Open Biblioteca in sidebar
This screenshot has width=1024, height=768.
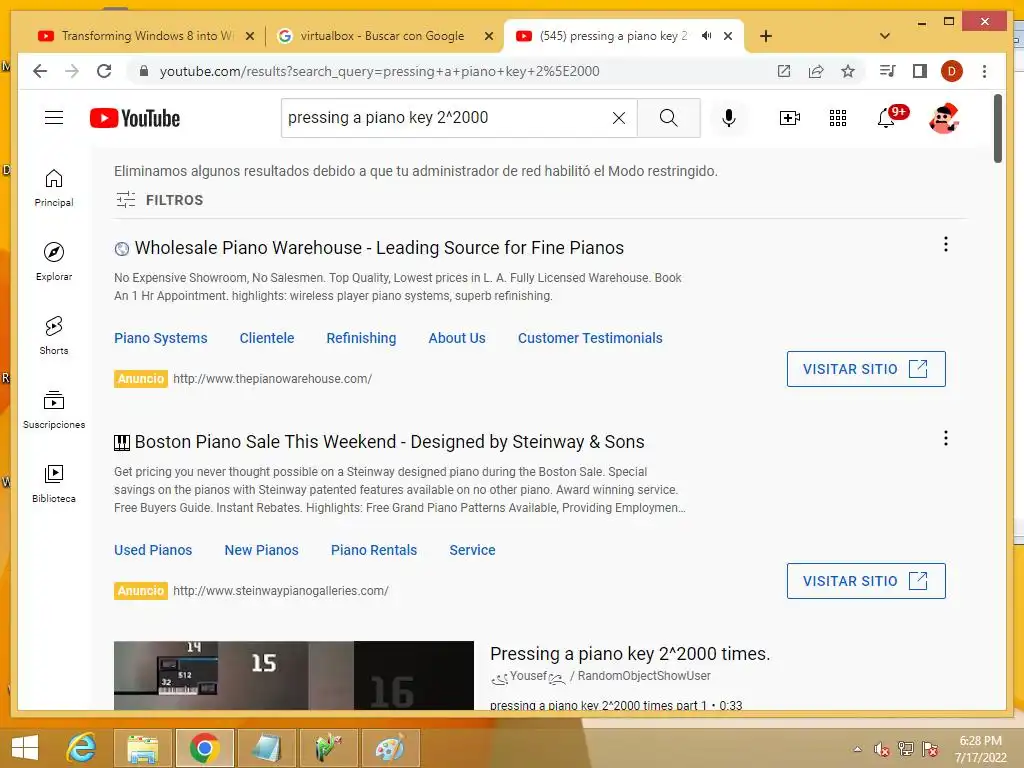(x=54, y=483)
